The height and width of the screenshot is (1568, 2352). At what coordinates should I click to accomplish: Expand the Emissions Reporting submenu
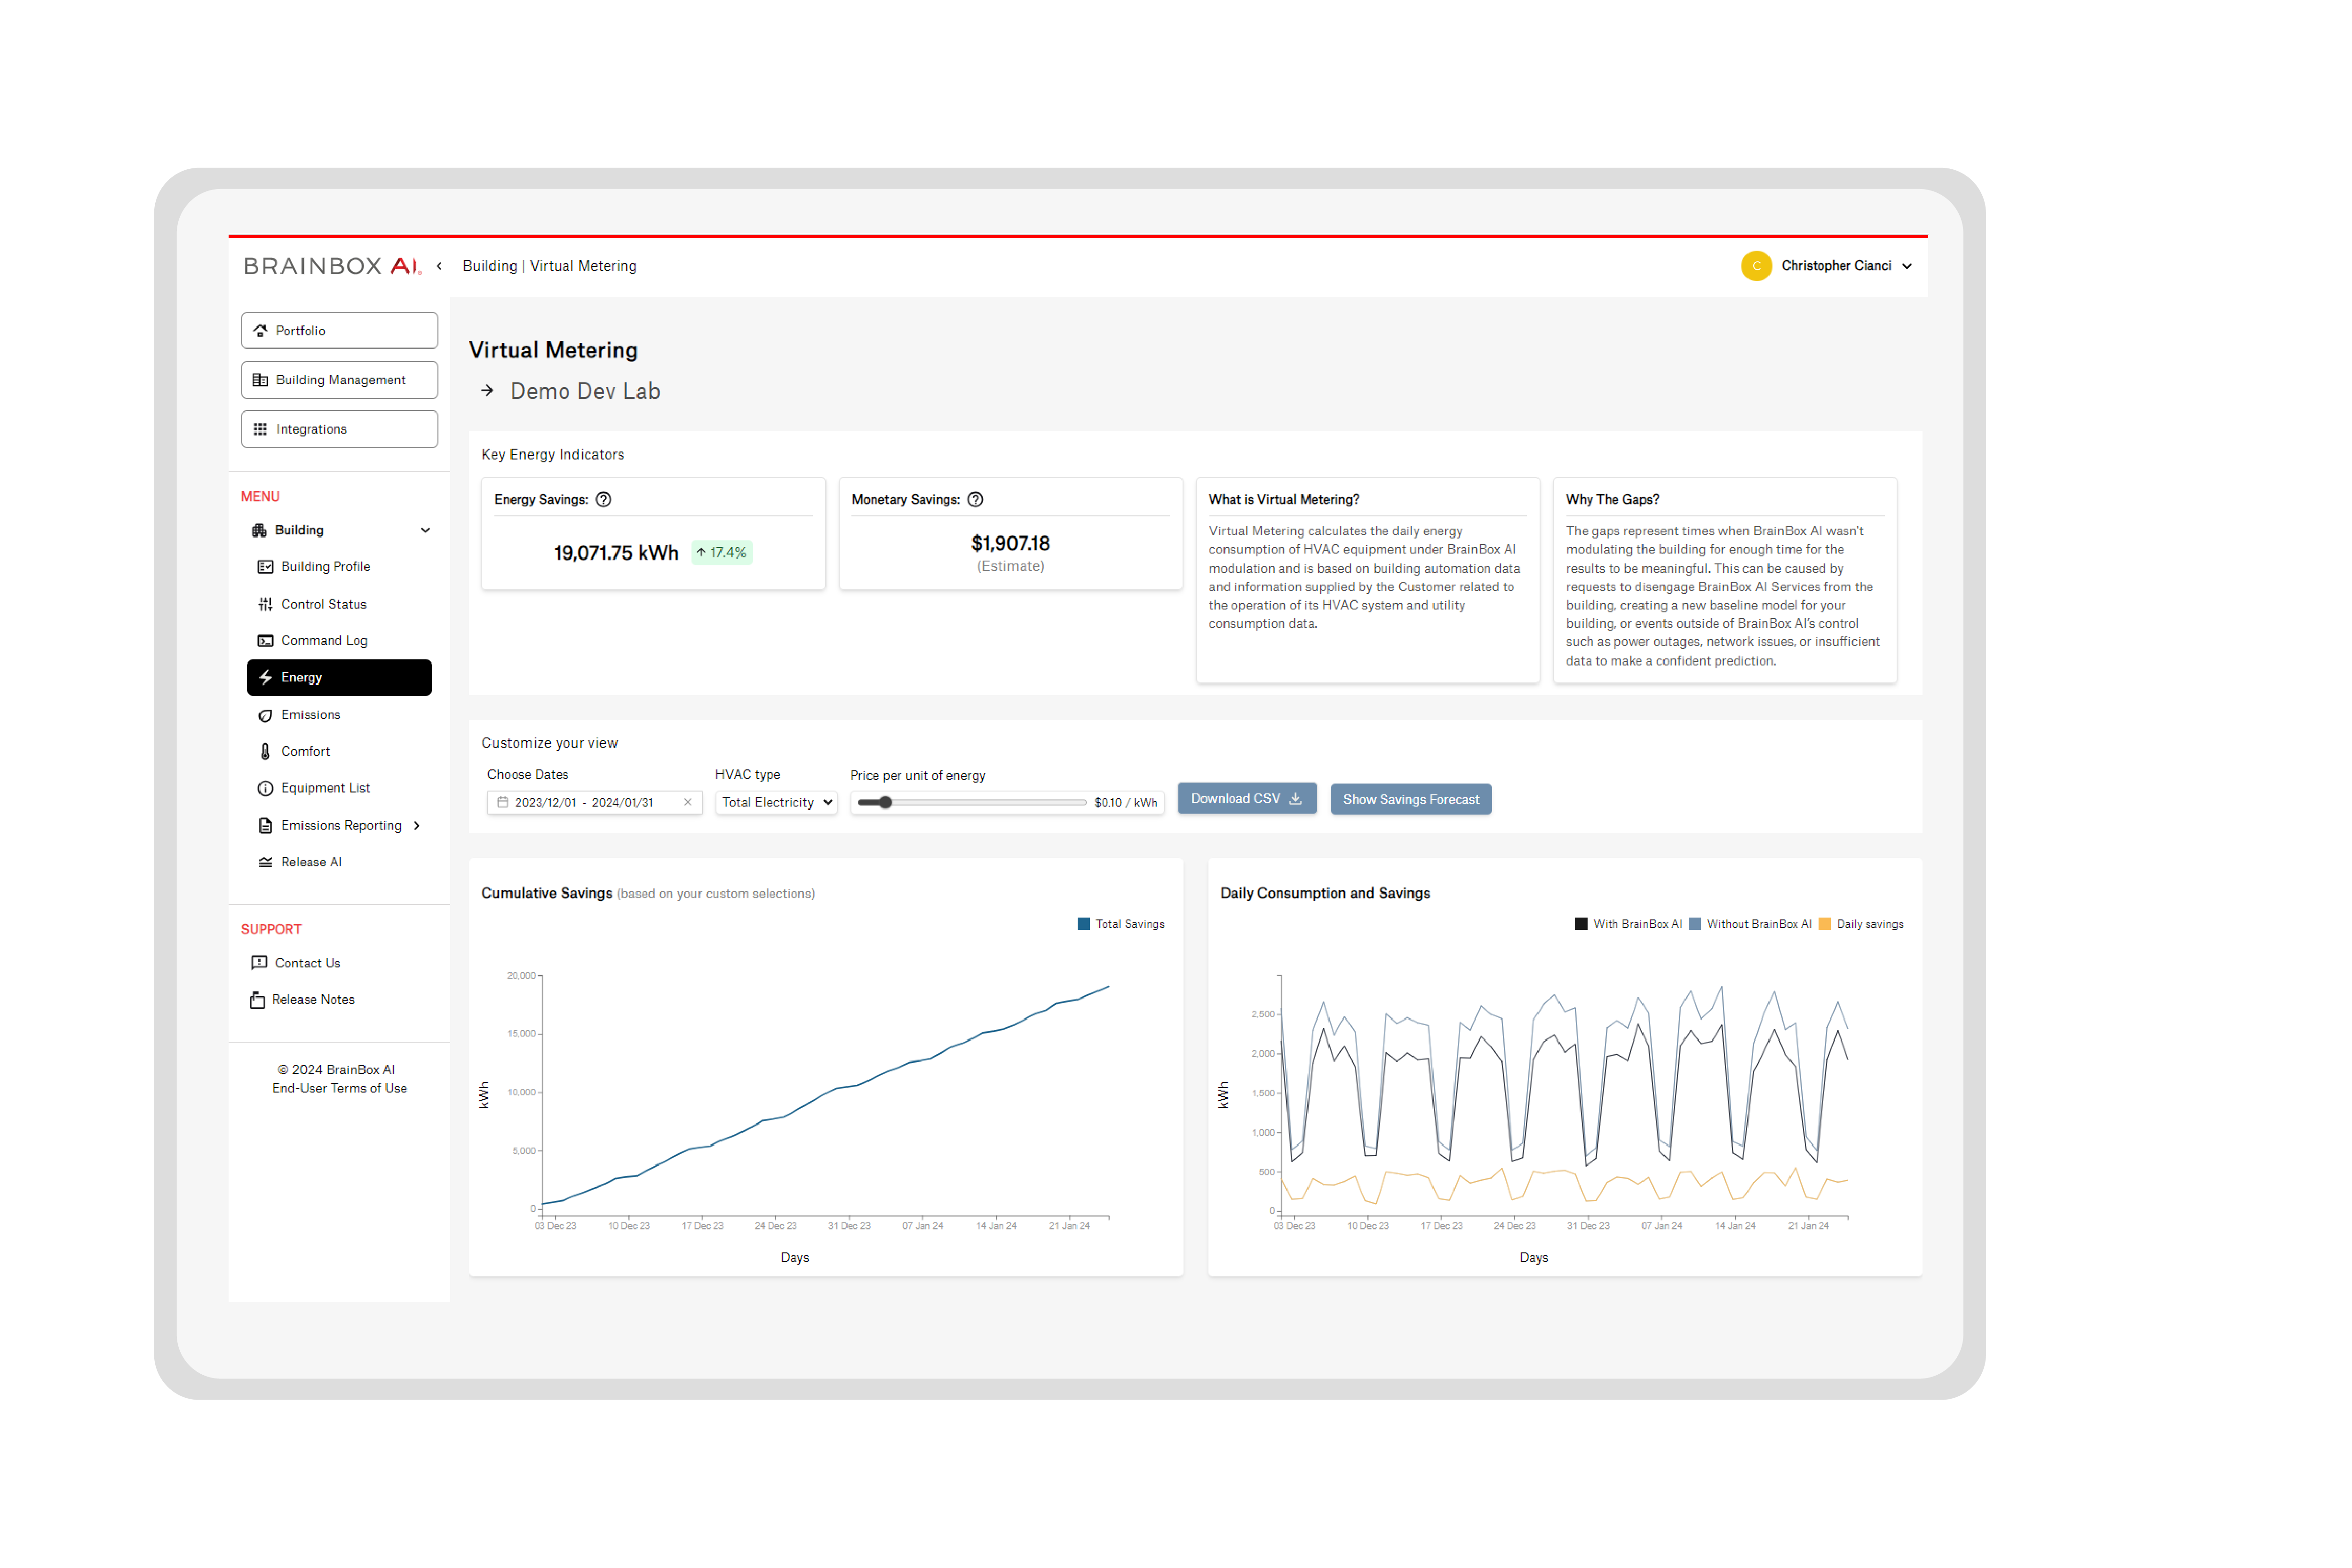[418, 825]
